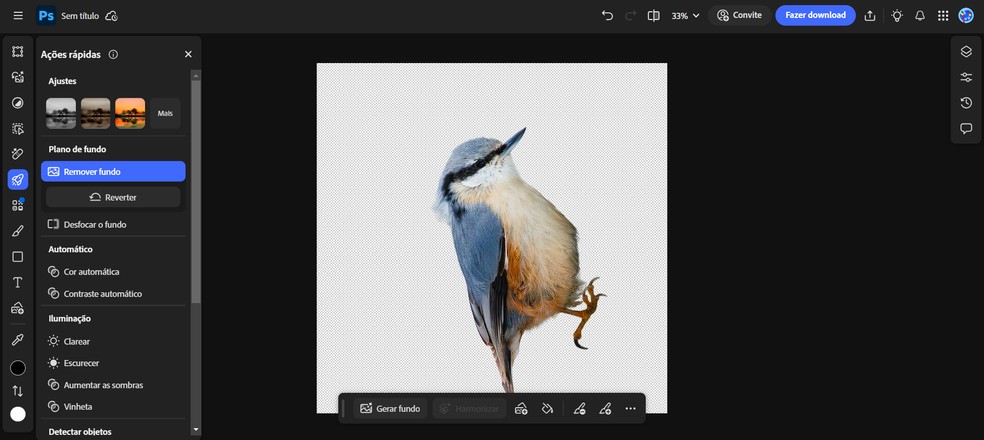
Task: Toggle the before/after compare view icon
Action: pyautogui.click(x=653, y=16)
